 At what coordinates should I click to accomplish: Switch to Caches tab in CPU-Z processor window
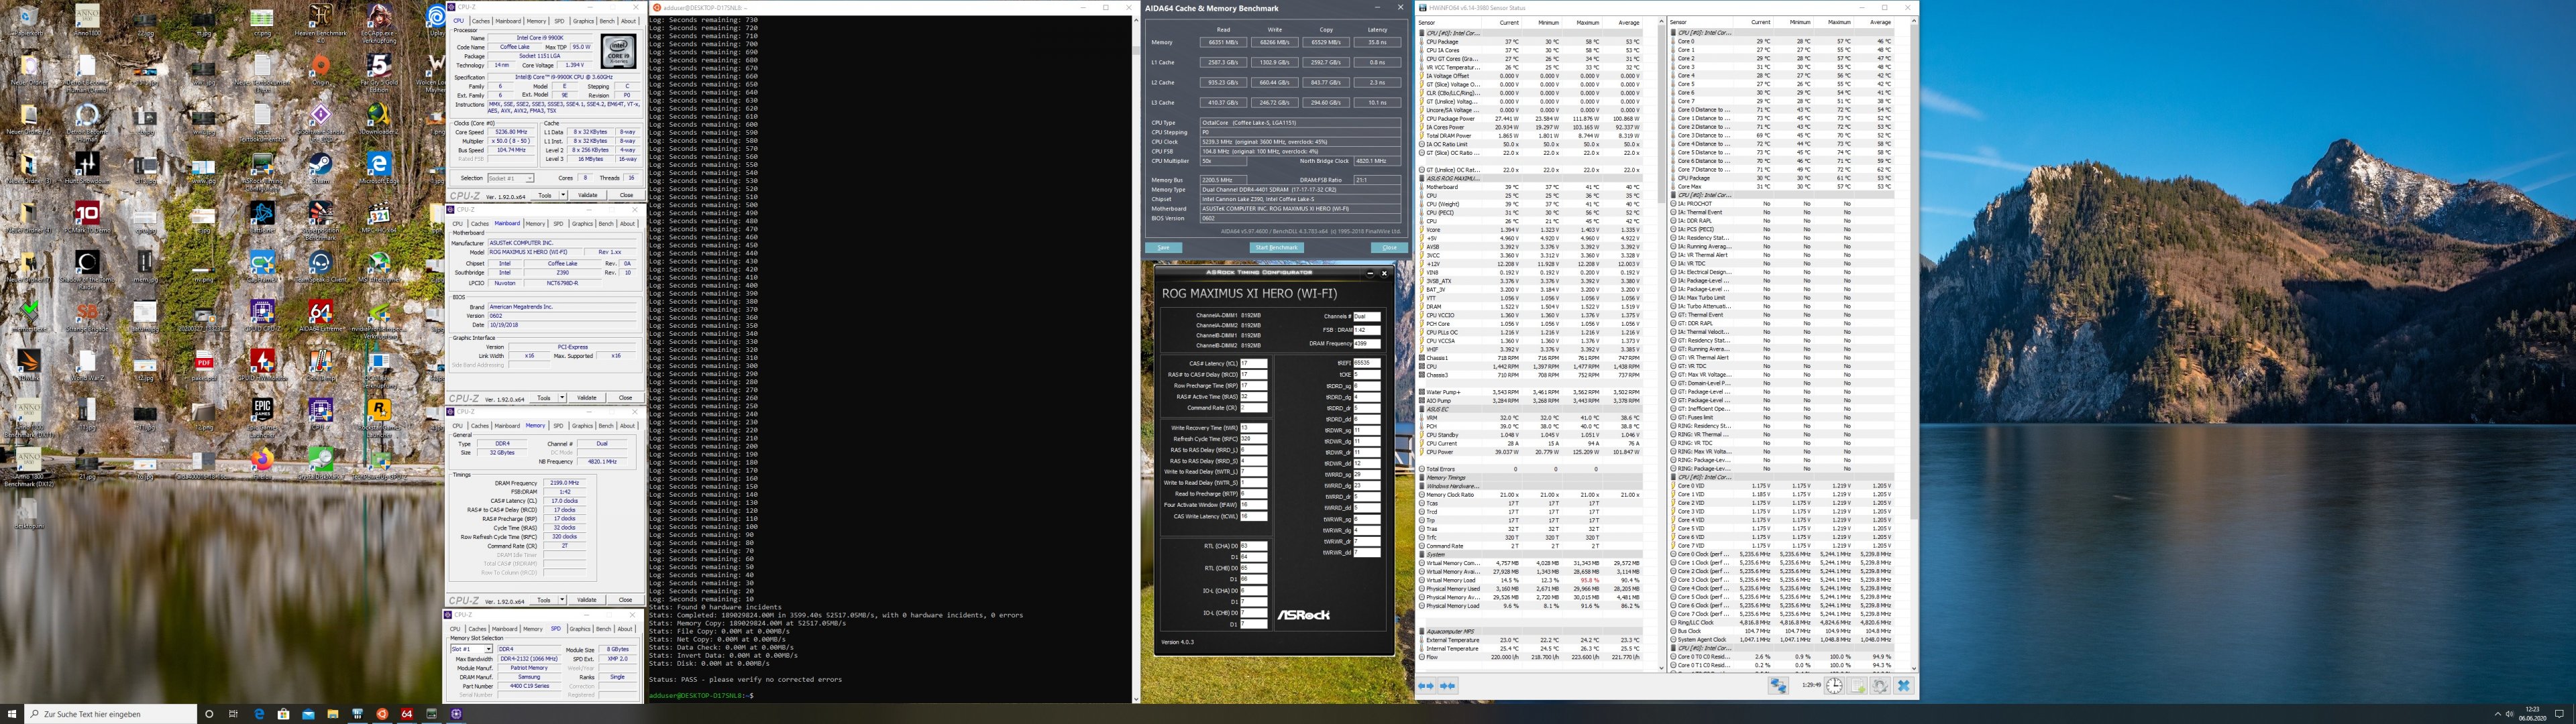(481, 21)
